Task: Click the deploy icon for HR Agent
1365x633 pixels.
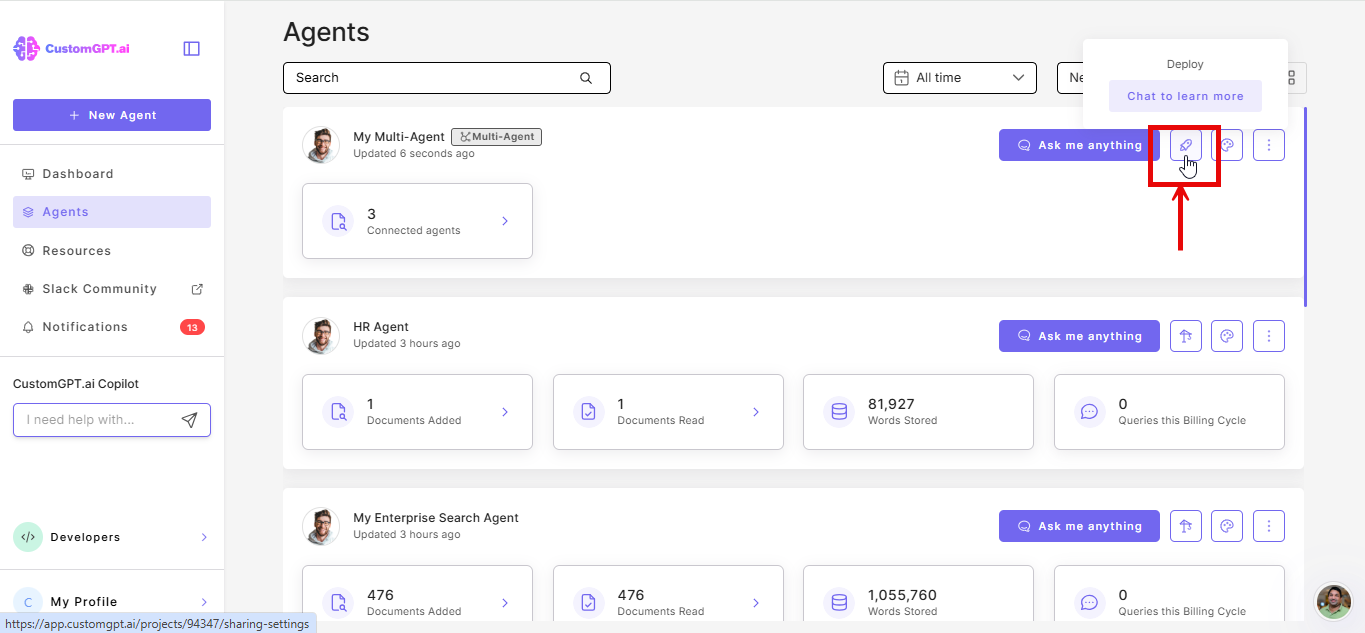Action: point(1186,336)
